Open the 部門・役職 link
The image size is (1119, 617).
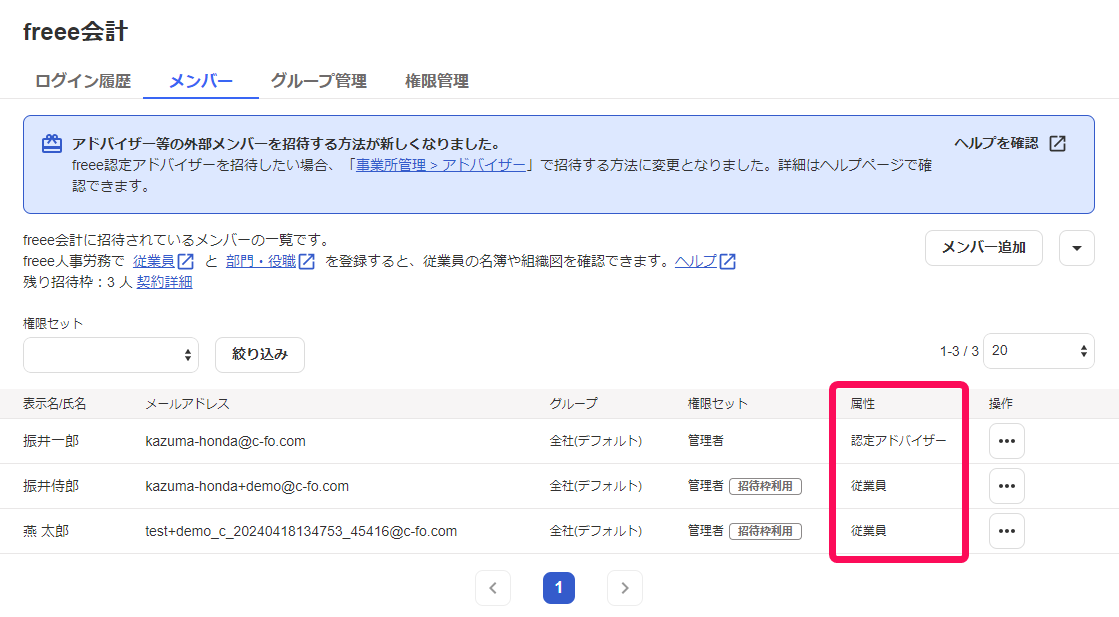coord(260,261)
